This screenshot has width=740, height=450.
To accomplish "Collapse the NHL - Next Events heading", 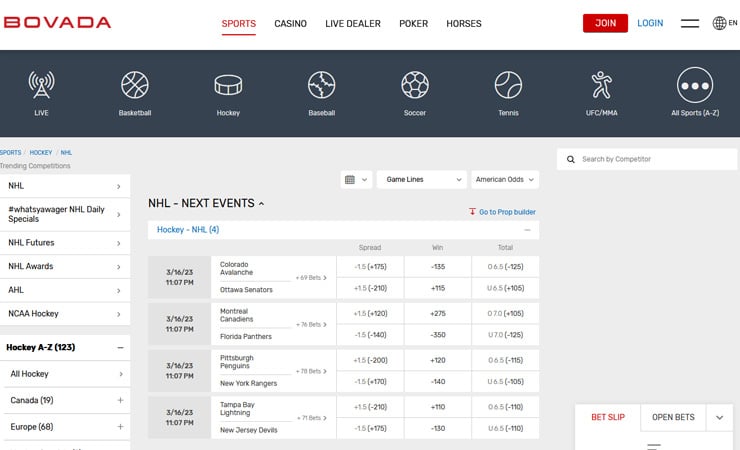I will [206, 203].
